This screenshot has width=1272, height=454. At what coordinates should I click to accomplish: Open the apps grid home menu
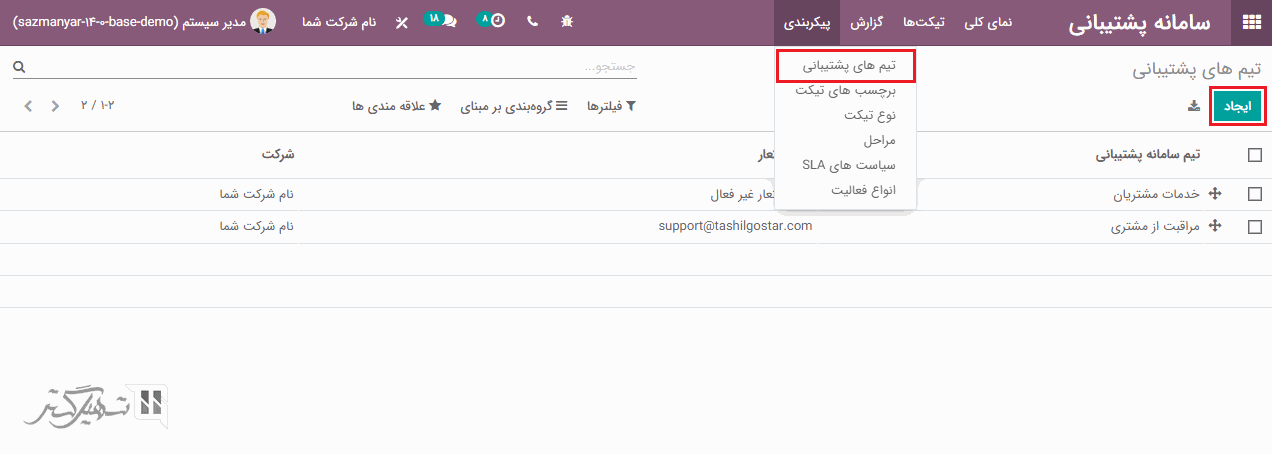point(1251,23)
